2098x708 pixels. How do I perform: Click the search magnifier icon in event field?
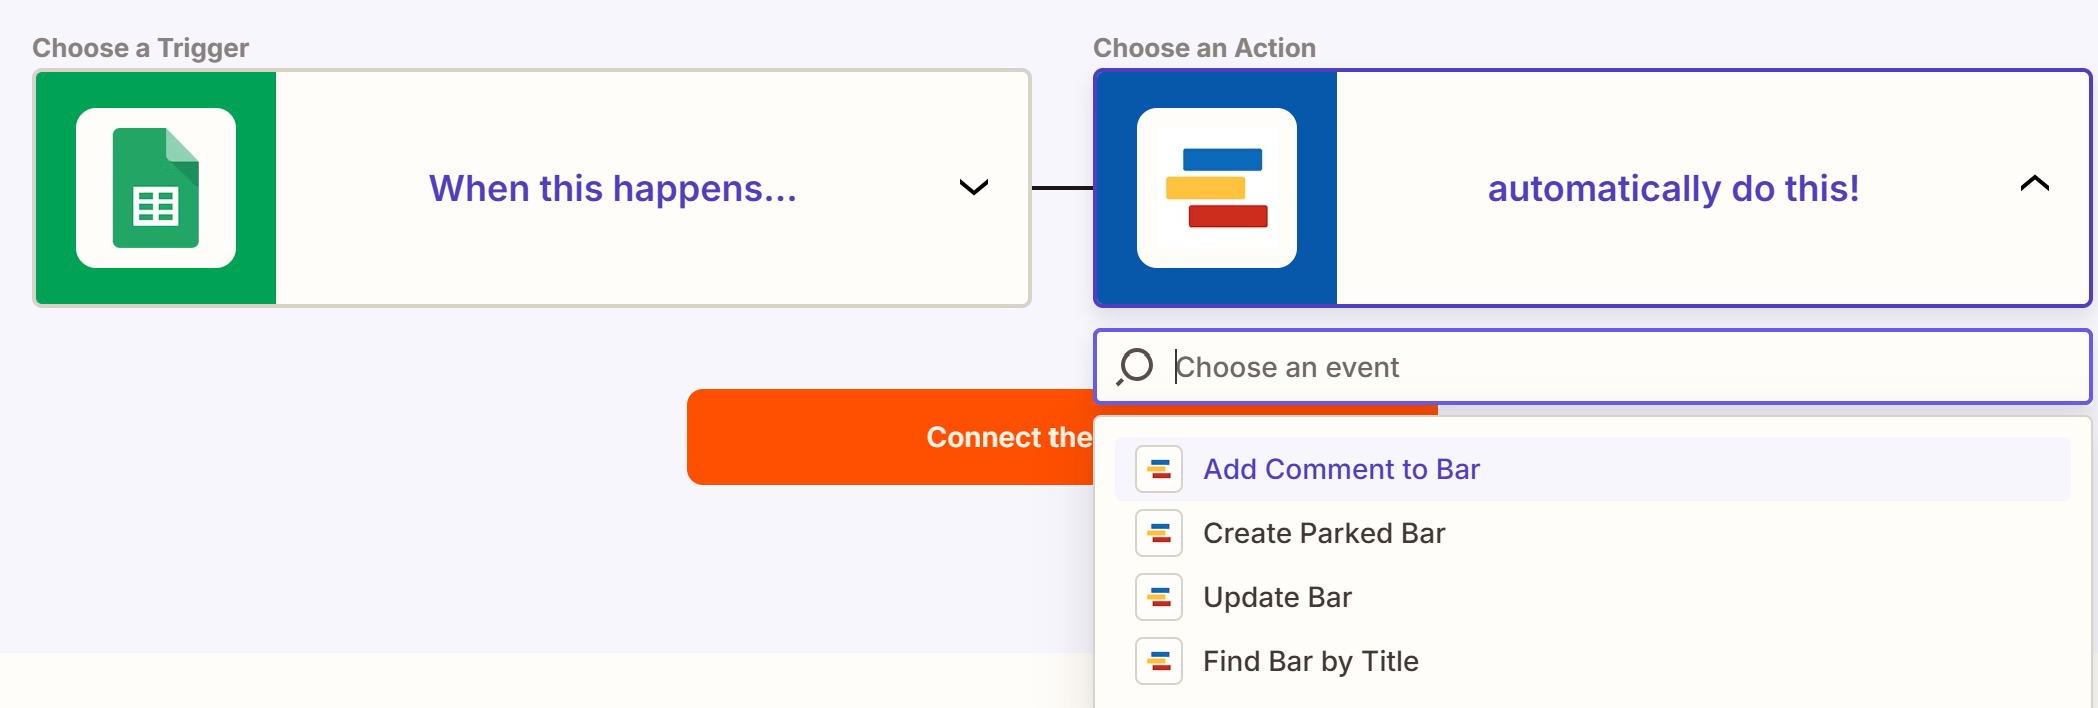(x=1135, y=367)
